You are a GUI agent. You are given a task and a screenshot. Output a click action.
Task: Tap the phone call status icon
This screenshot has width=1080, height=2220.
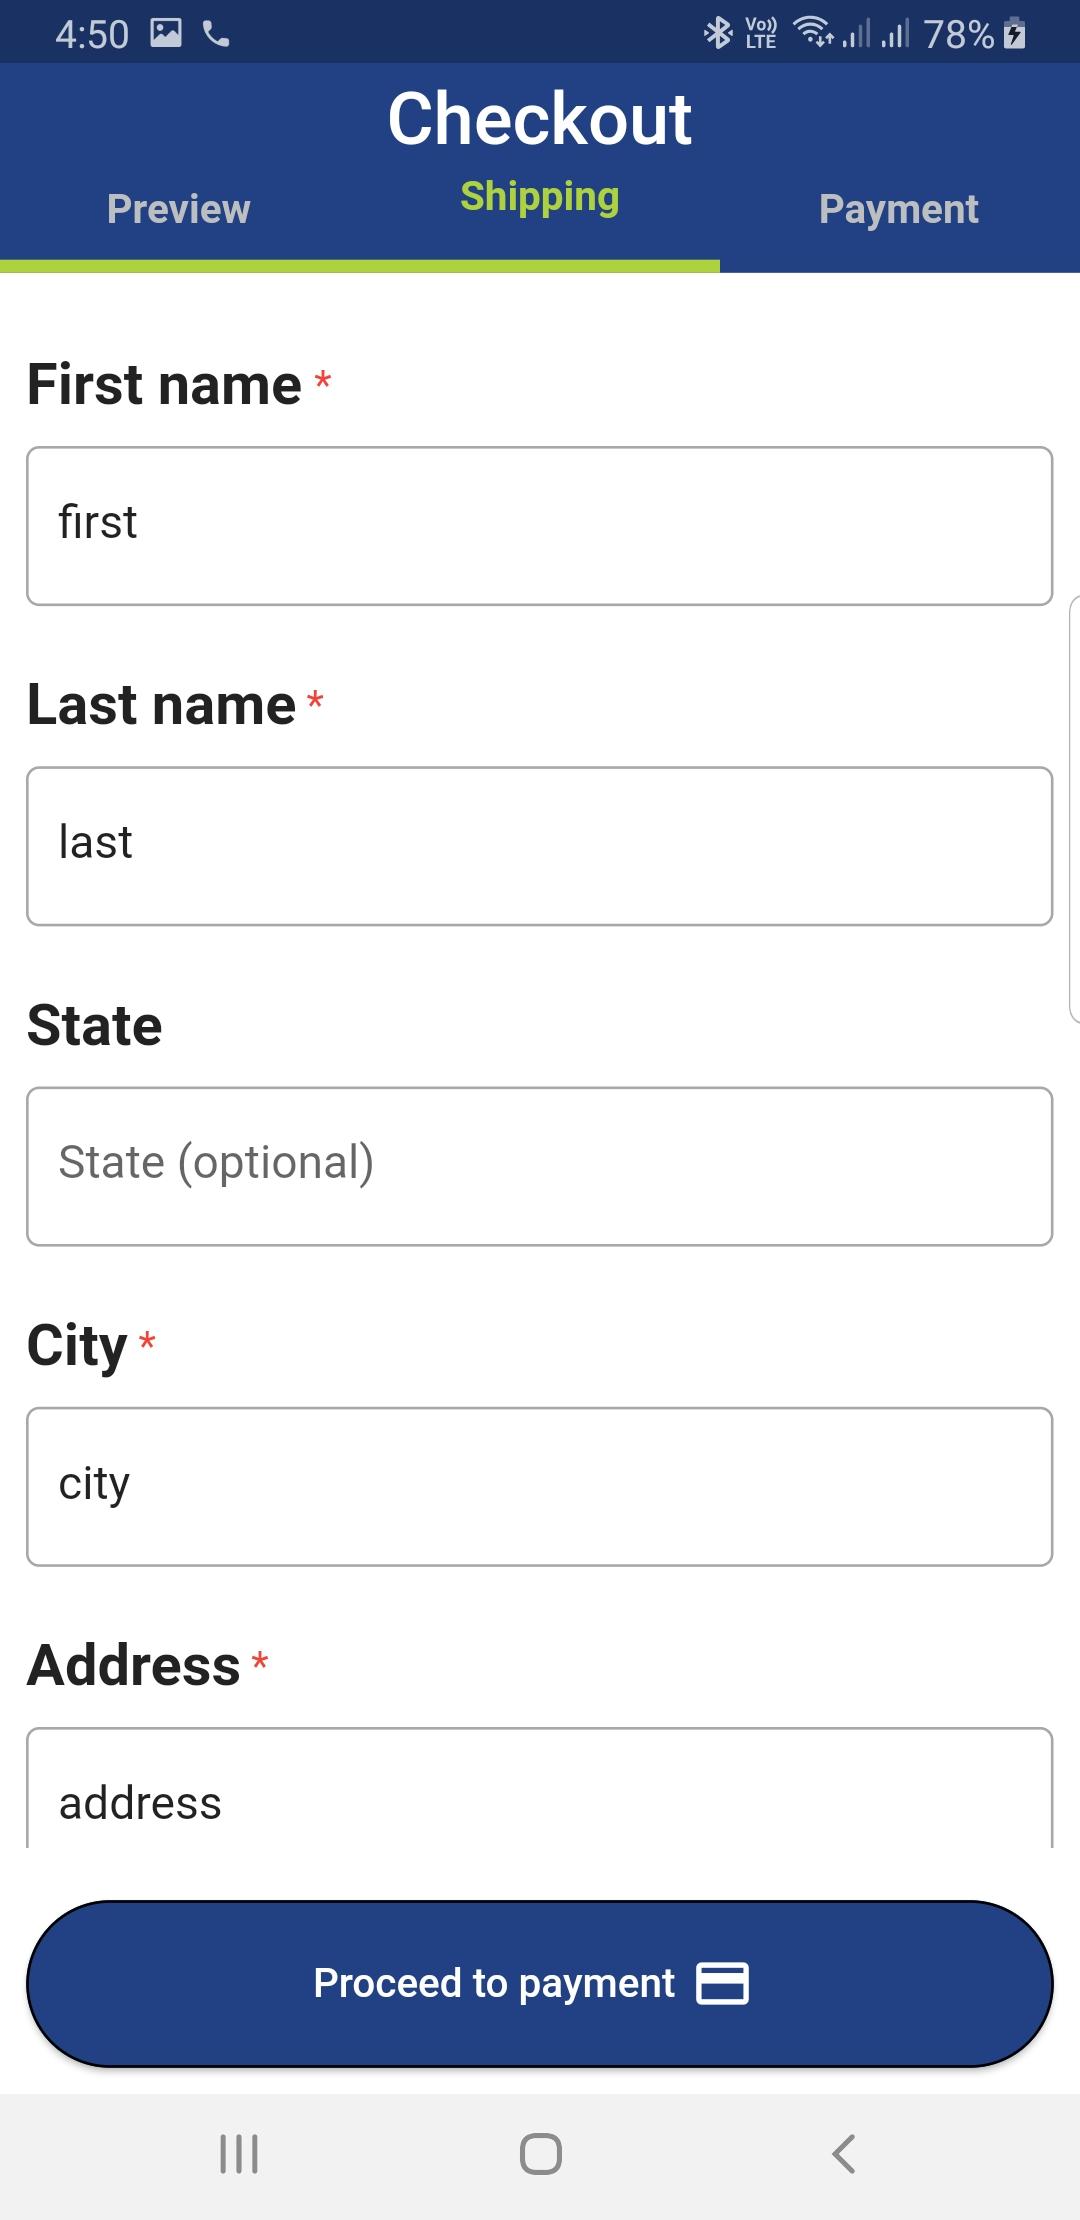[x=216, y=34]
